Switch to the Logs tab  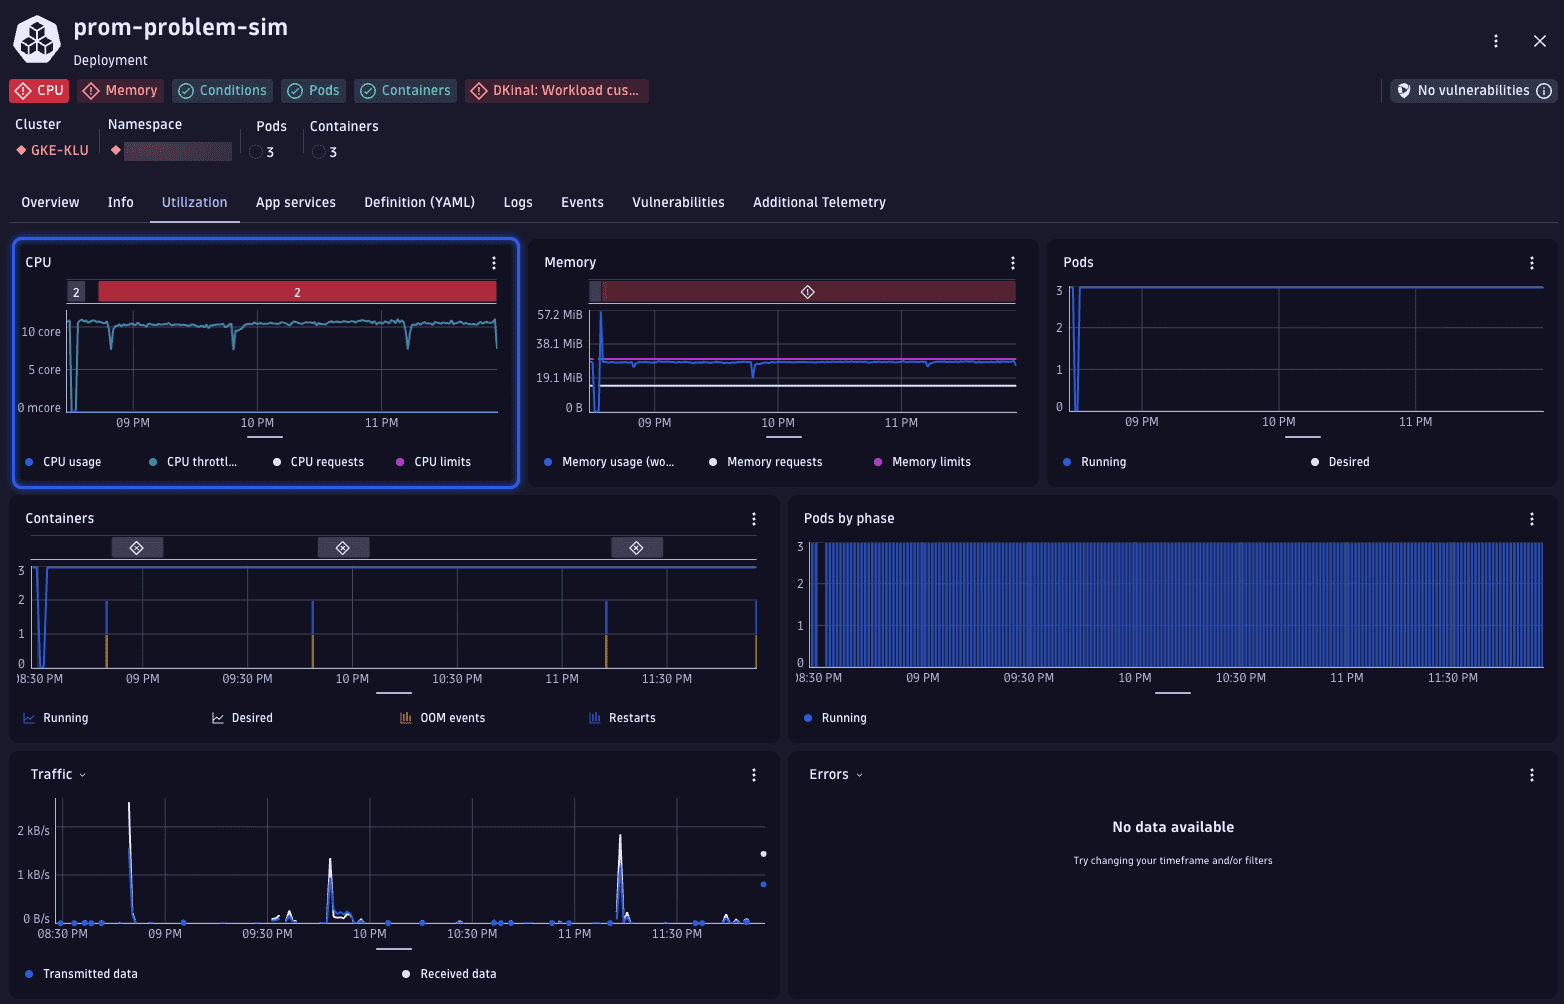coord(517,202)
